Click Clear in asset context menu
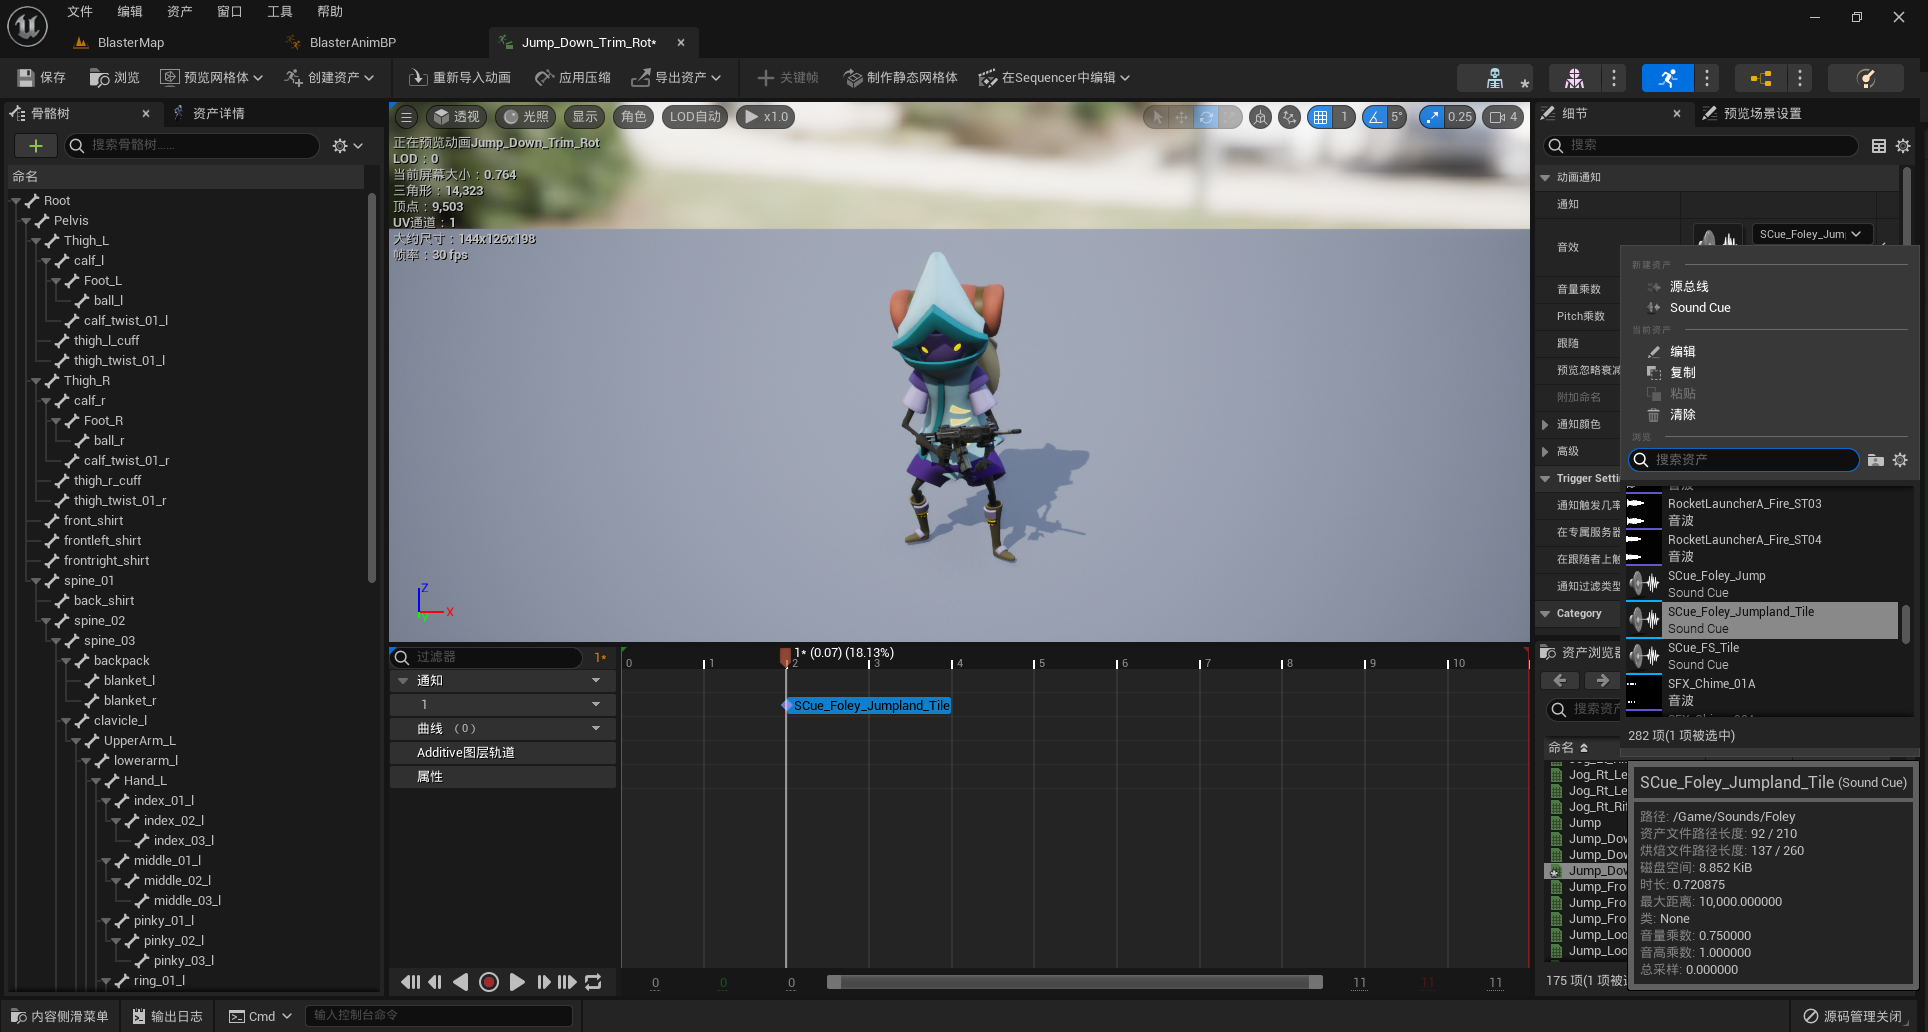Viewport: 1928px width, 1032px height. [x=1682, y=415]
